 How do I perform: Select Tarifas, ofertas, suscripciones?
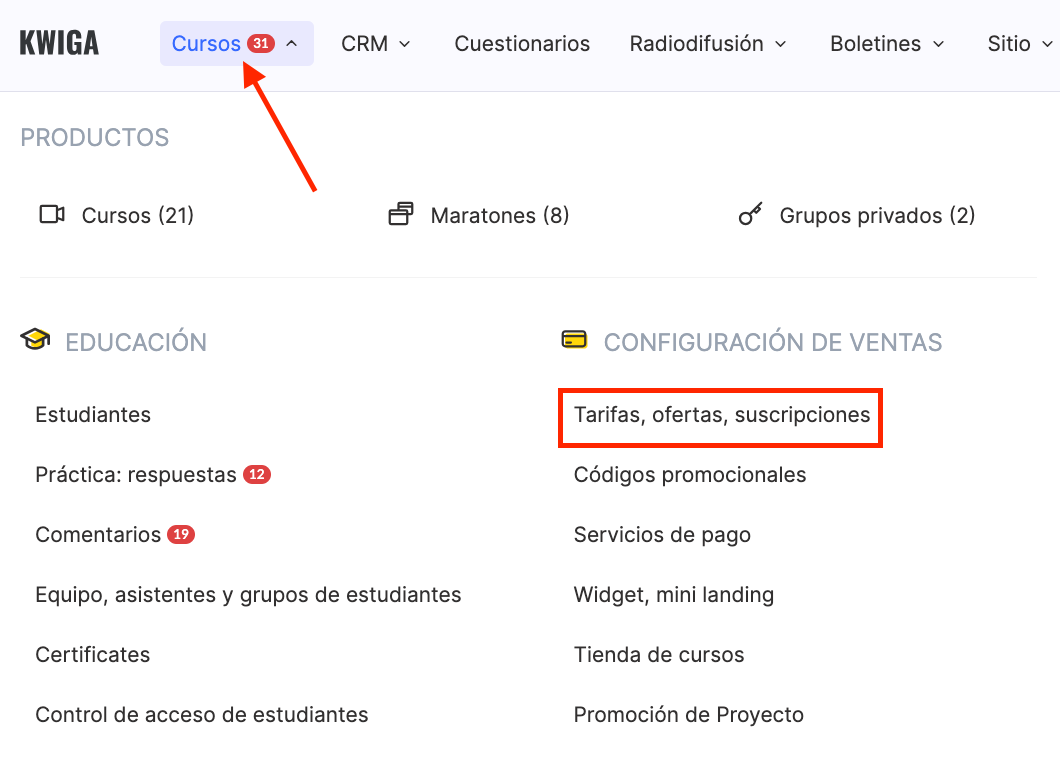click(721, 415)
